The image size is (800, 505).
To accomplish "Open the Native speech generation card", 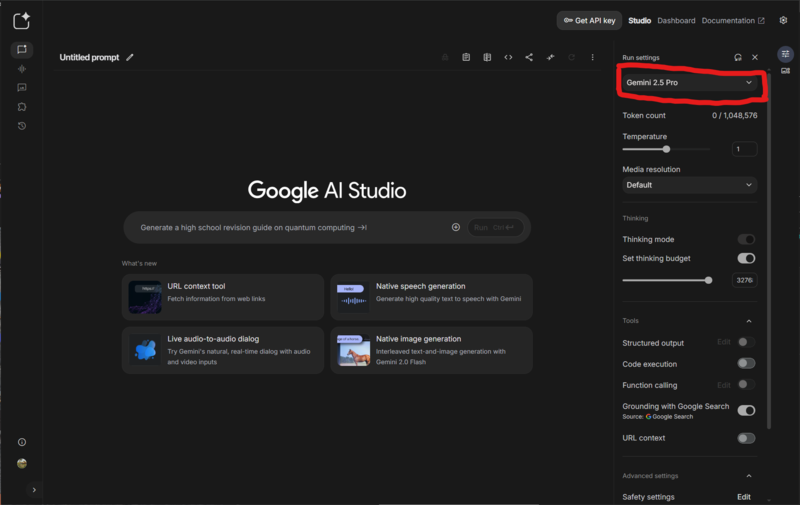I will click(x=432, y=297).
